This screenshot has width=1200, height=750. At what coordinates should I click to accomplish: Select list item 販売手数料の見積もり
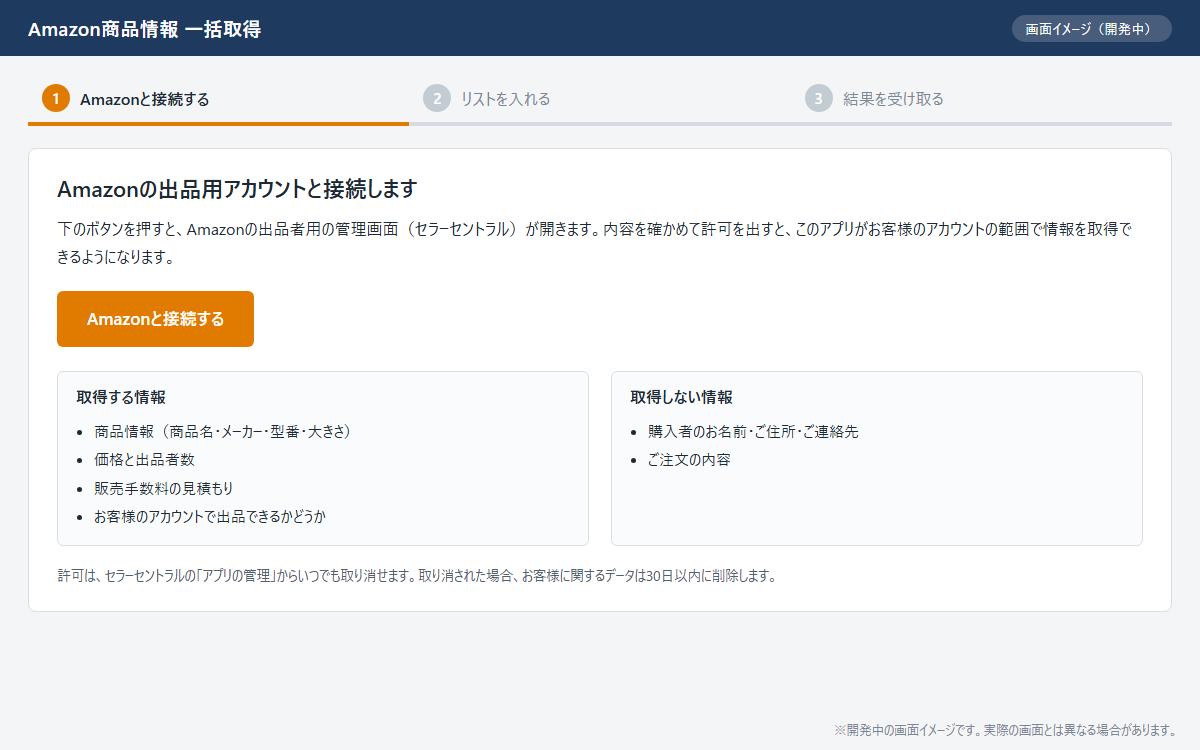click(x=164, y=488)
